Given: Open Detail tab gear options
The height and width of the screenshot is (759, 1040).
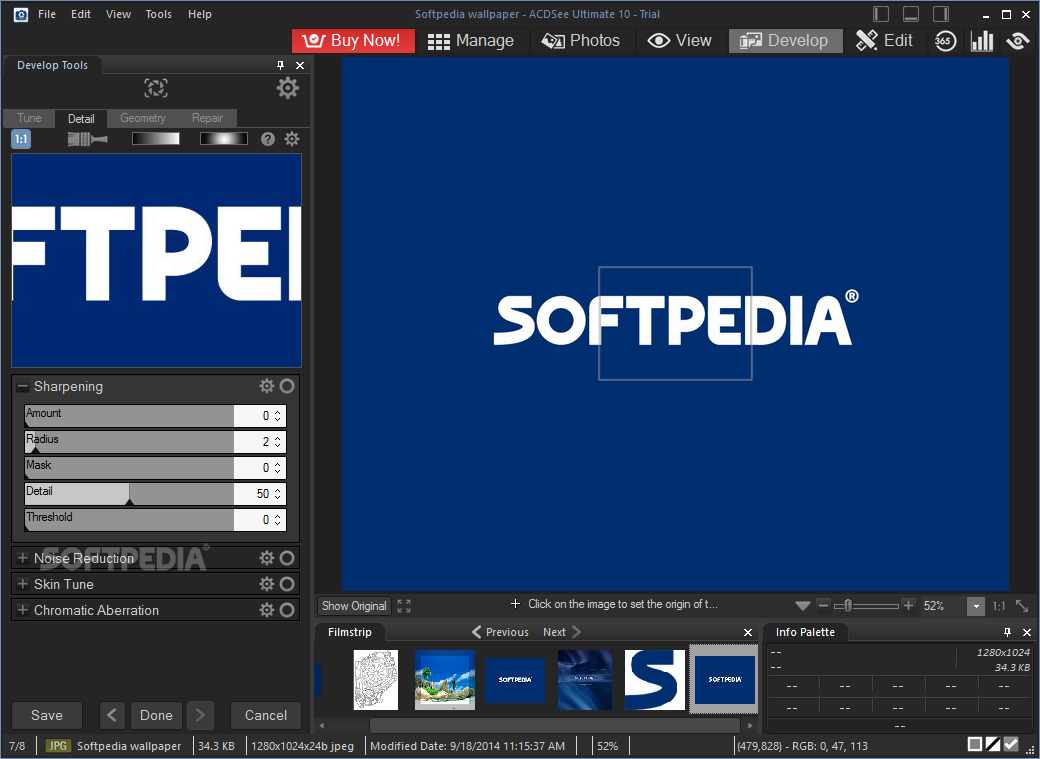Looking at the screenshot, I should (292, 139).
